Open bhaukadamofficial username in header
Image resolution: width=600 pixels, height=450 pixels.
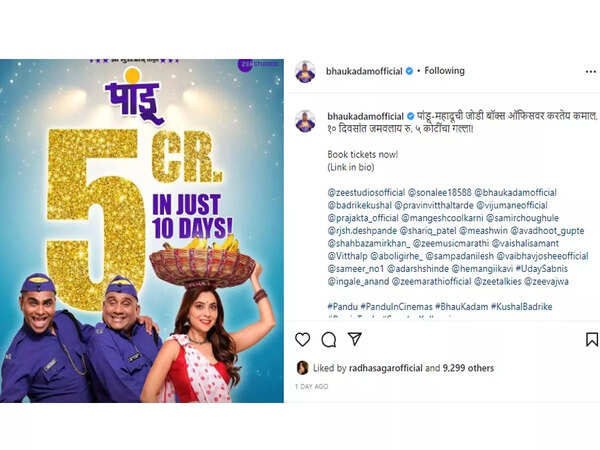point(364,71)
